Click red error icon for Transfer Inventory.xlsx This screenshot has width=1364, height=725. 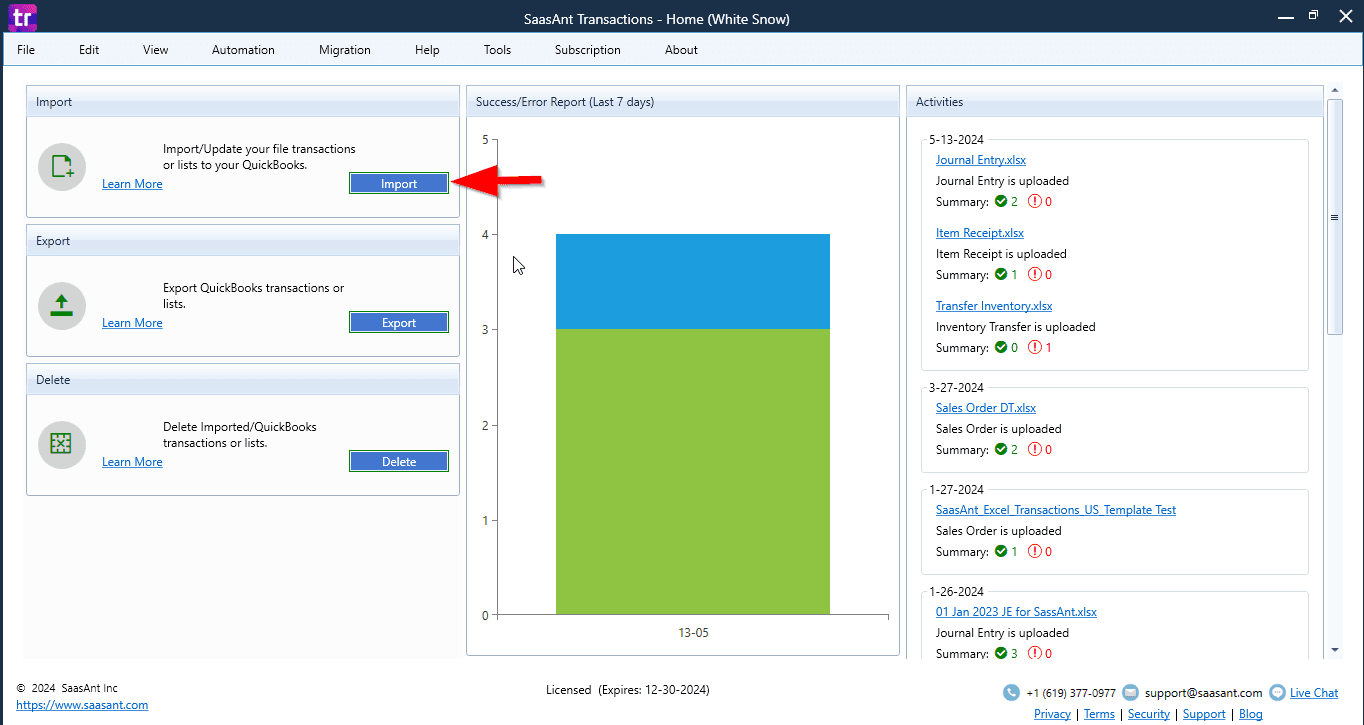(1035, 348)
